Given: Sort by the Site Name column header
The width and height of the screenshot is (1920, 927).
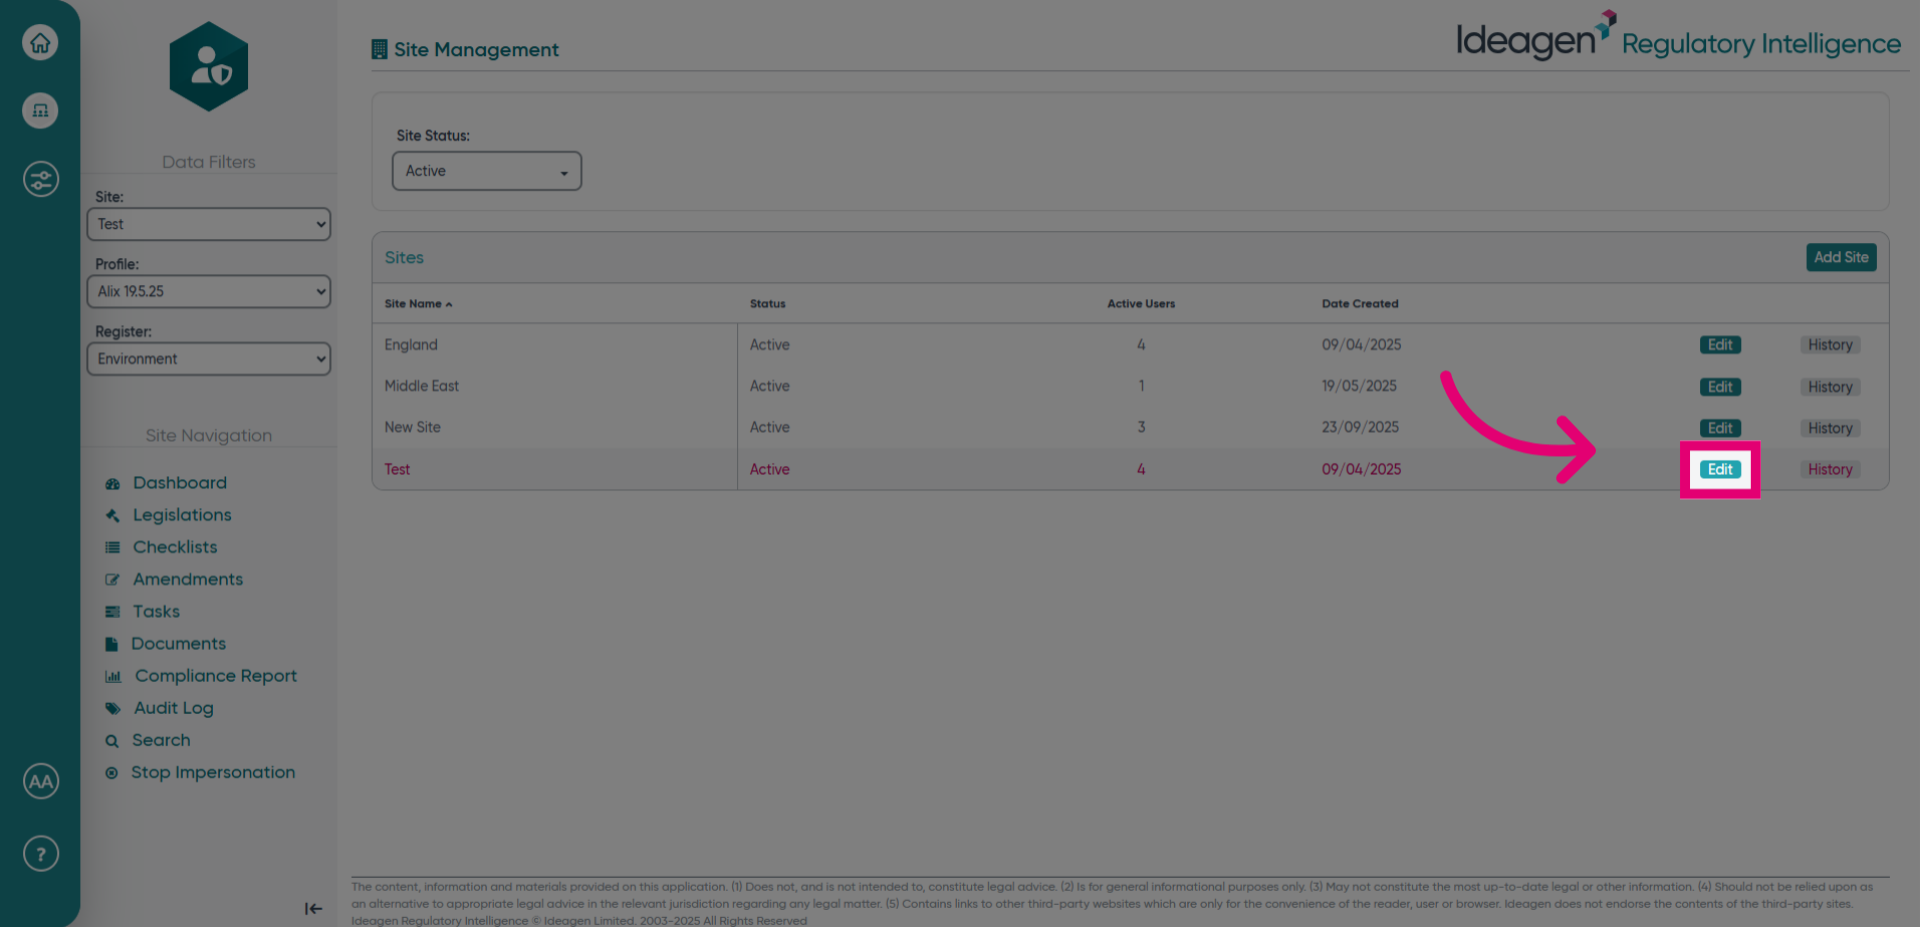Looking at the screenshot, I should (x=418, y=303).
